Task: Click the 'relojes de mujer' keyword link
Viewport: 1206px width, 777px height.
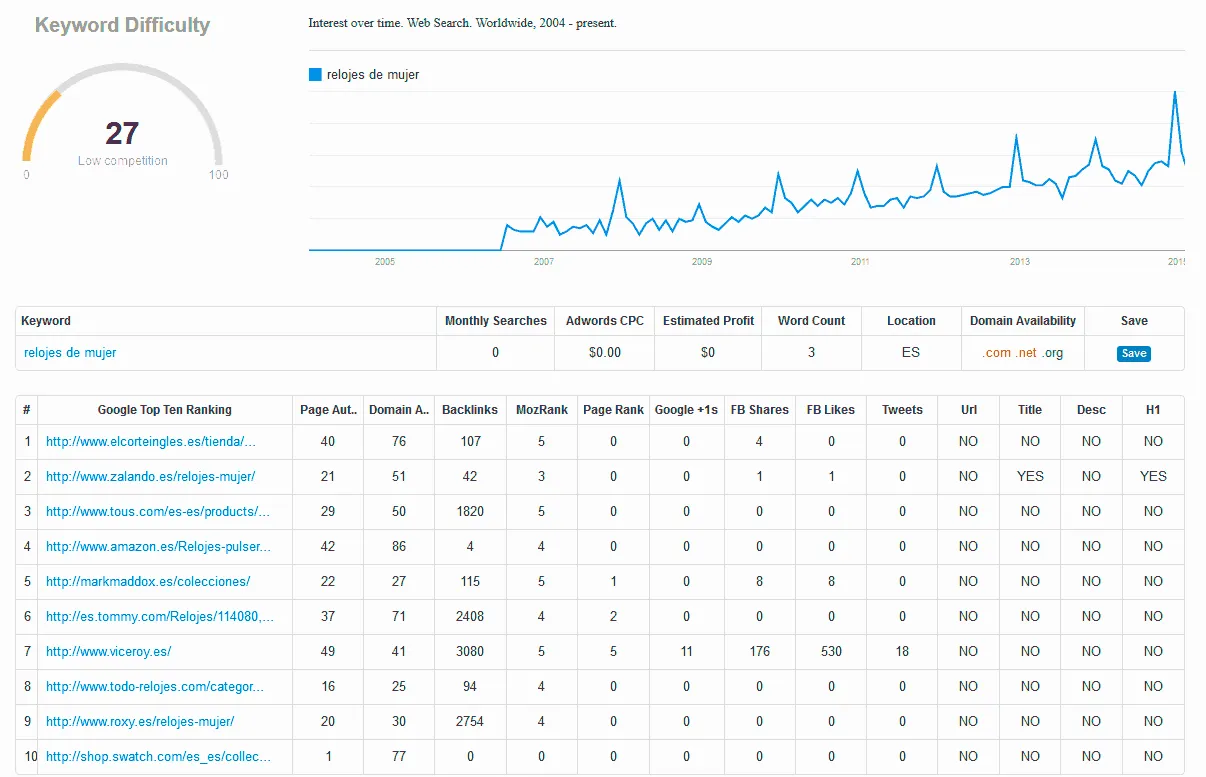Action: [x=70, y=352]
